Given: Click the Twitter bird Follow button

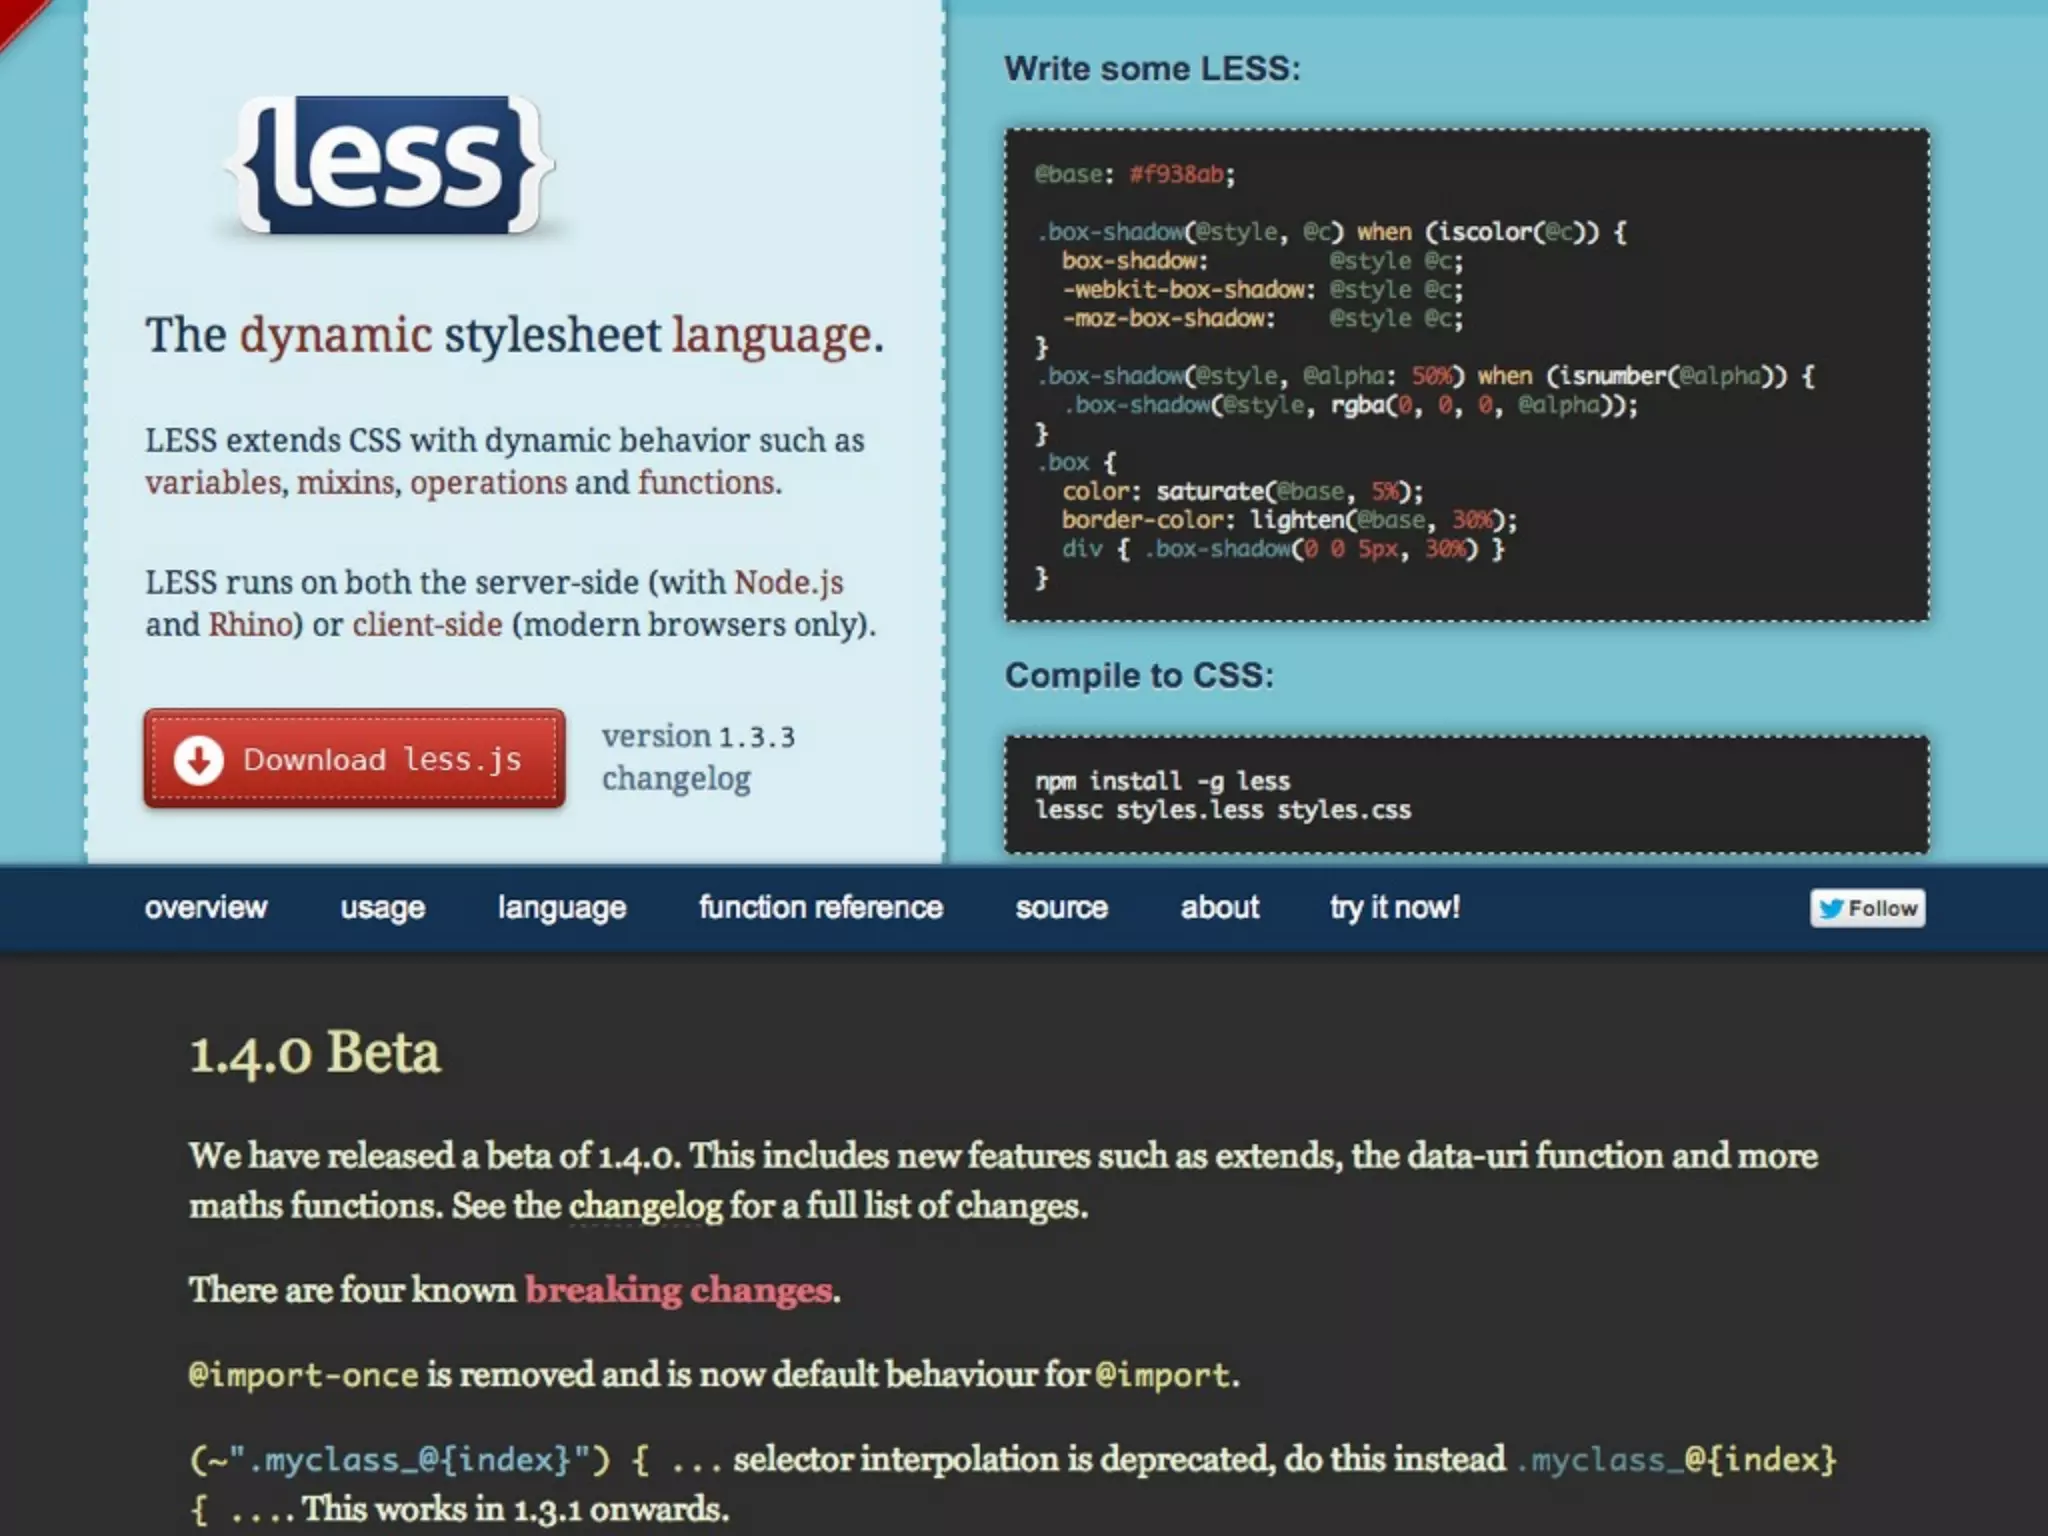Looking at the screenshot, I should 1867,908.
